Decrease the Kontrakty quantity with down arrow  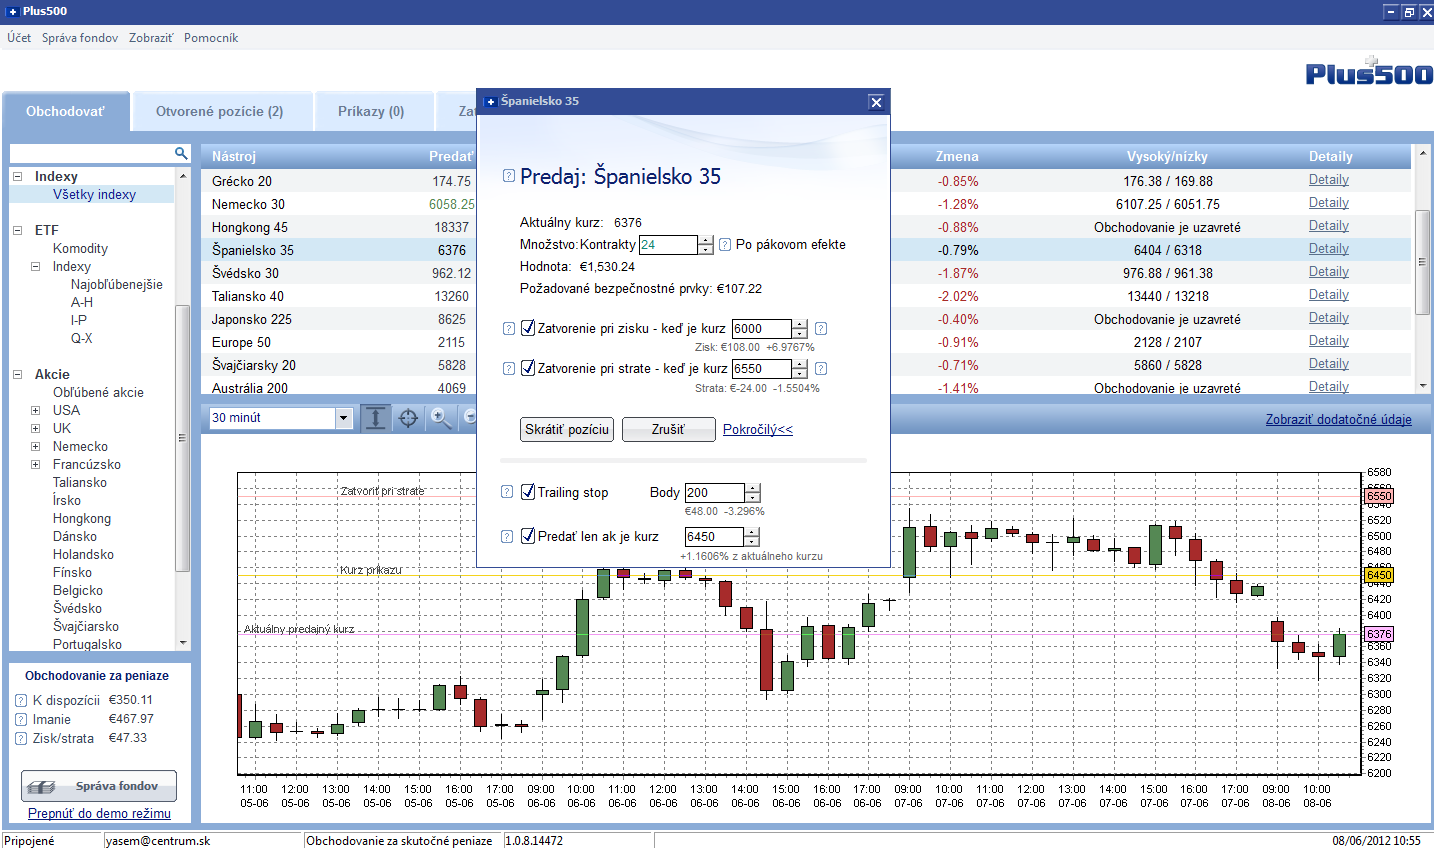(706, 249)
